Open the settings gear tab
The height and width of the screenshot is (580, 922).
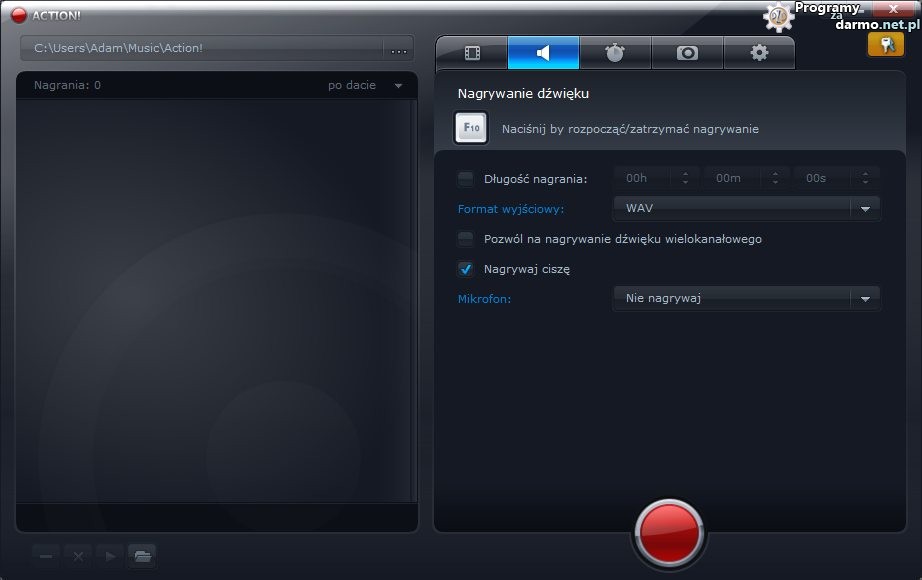tap(759, 53)
